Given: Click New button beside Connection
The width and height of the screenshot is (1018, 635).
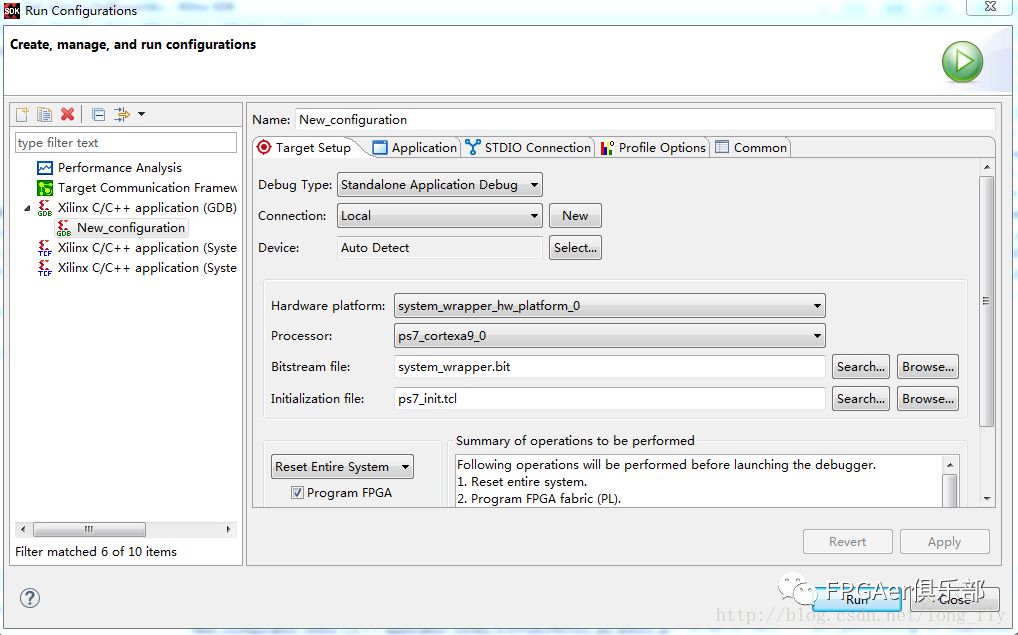Looking at the screenshot, I should point(575,216).
